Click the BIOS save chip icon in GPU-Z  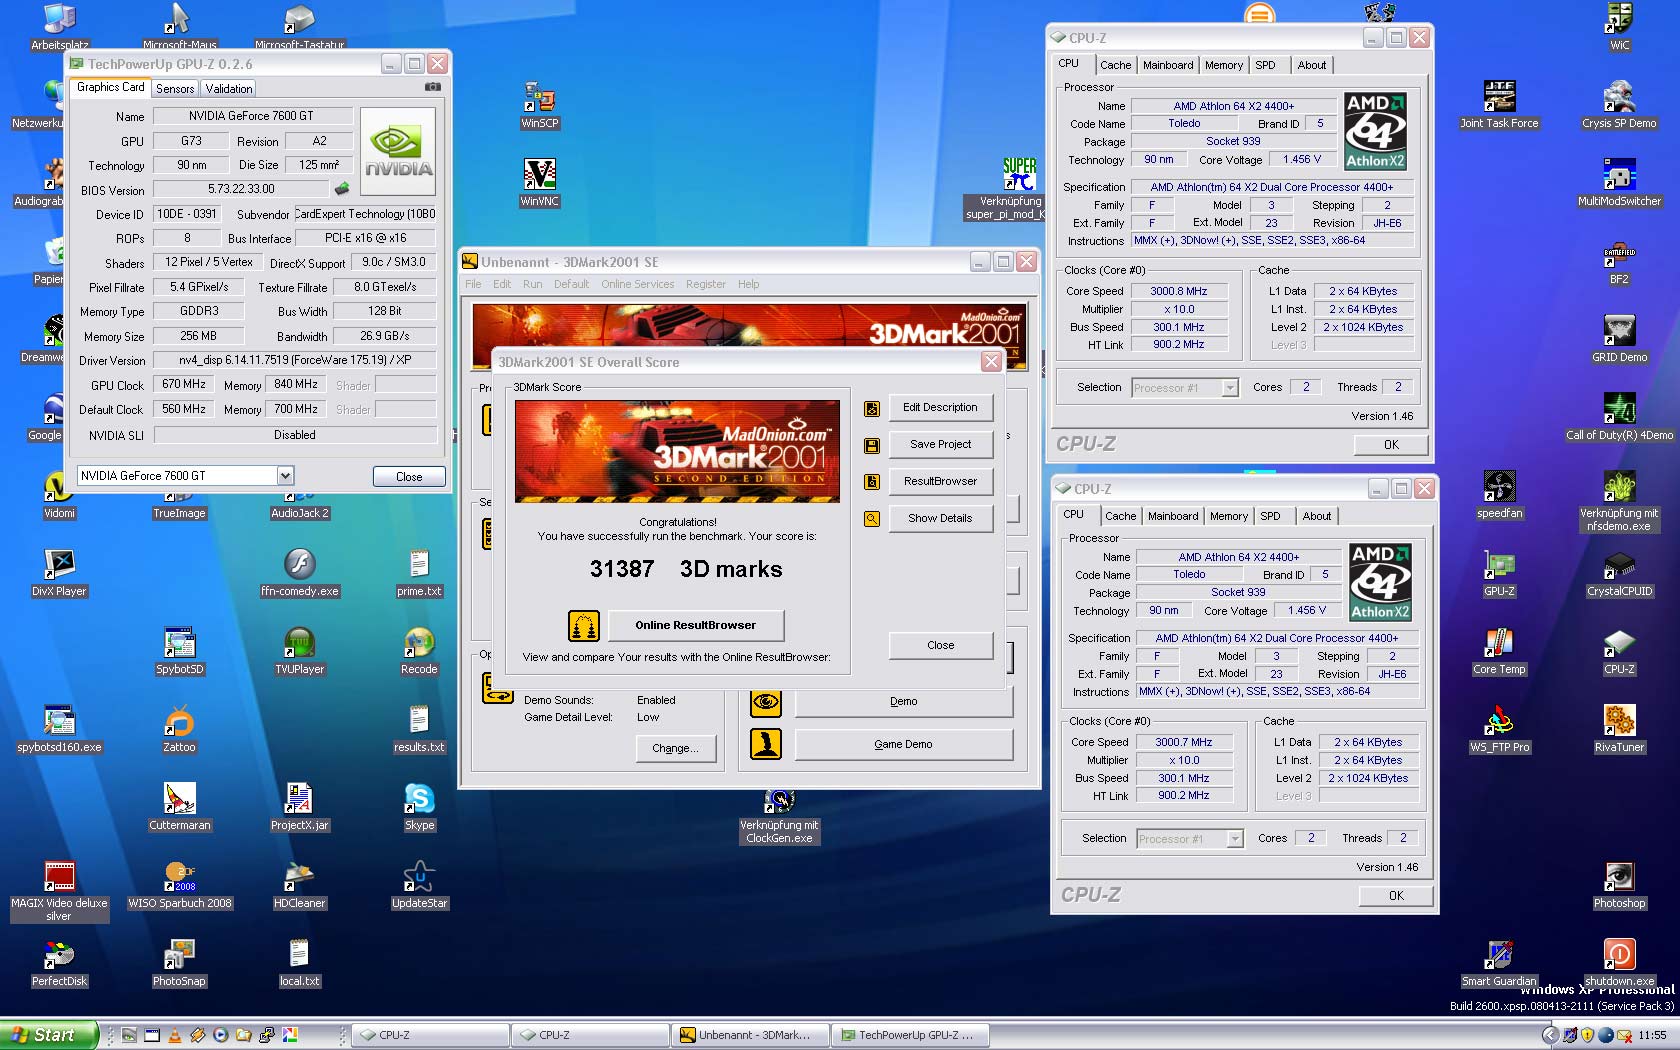[342, 188]
